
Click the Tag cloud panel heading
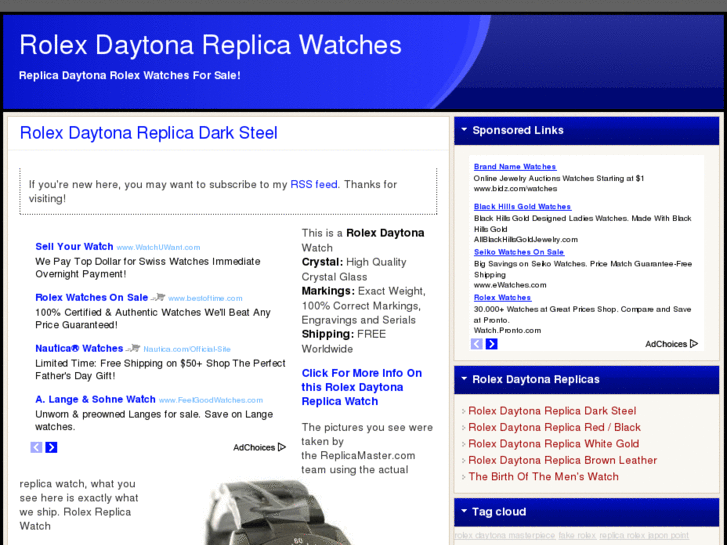pyautogui.click(x=499, y=512)
